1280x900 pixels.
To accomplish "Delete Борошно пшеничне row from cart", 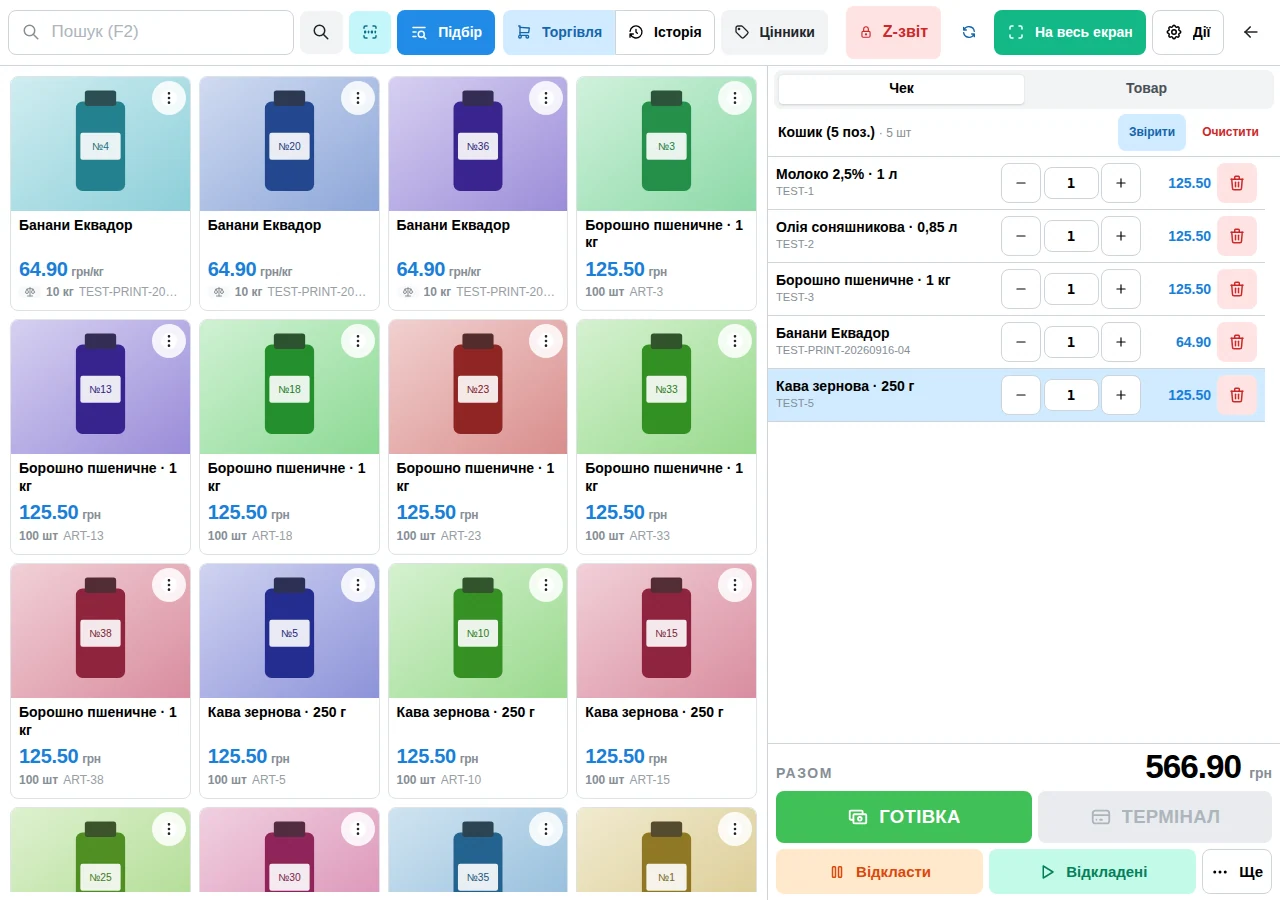I will click(1237, 289).
